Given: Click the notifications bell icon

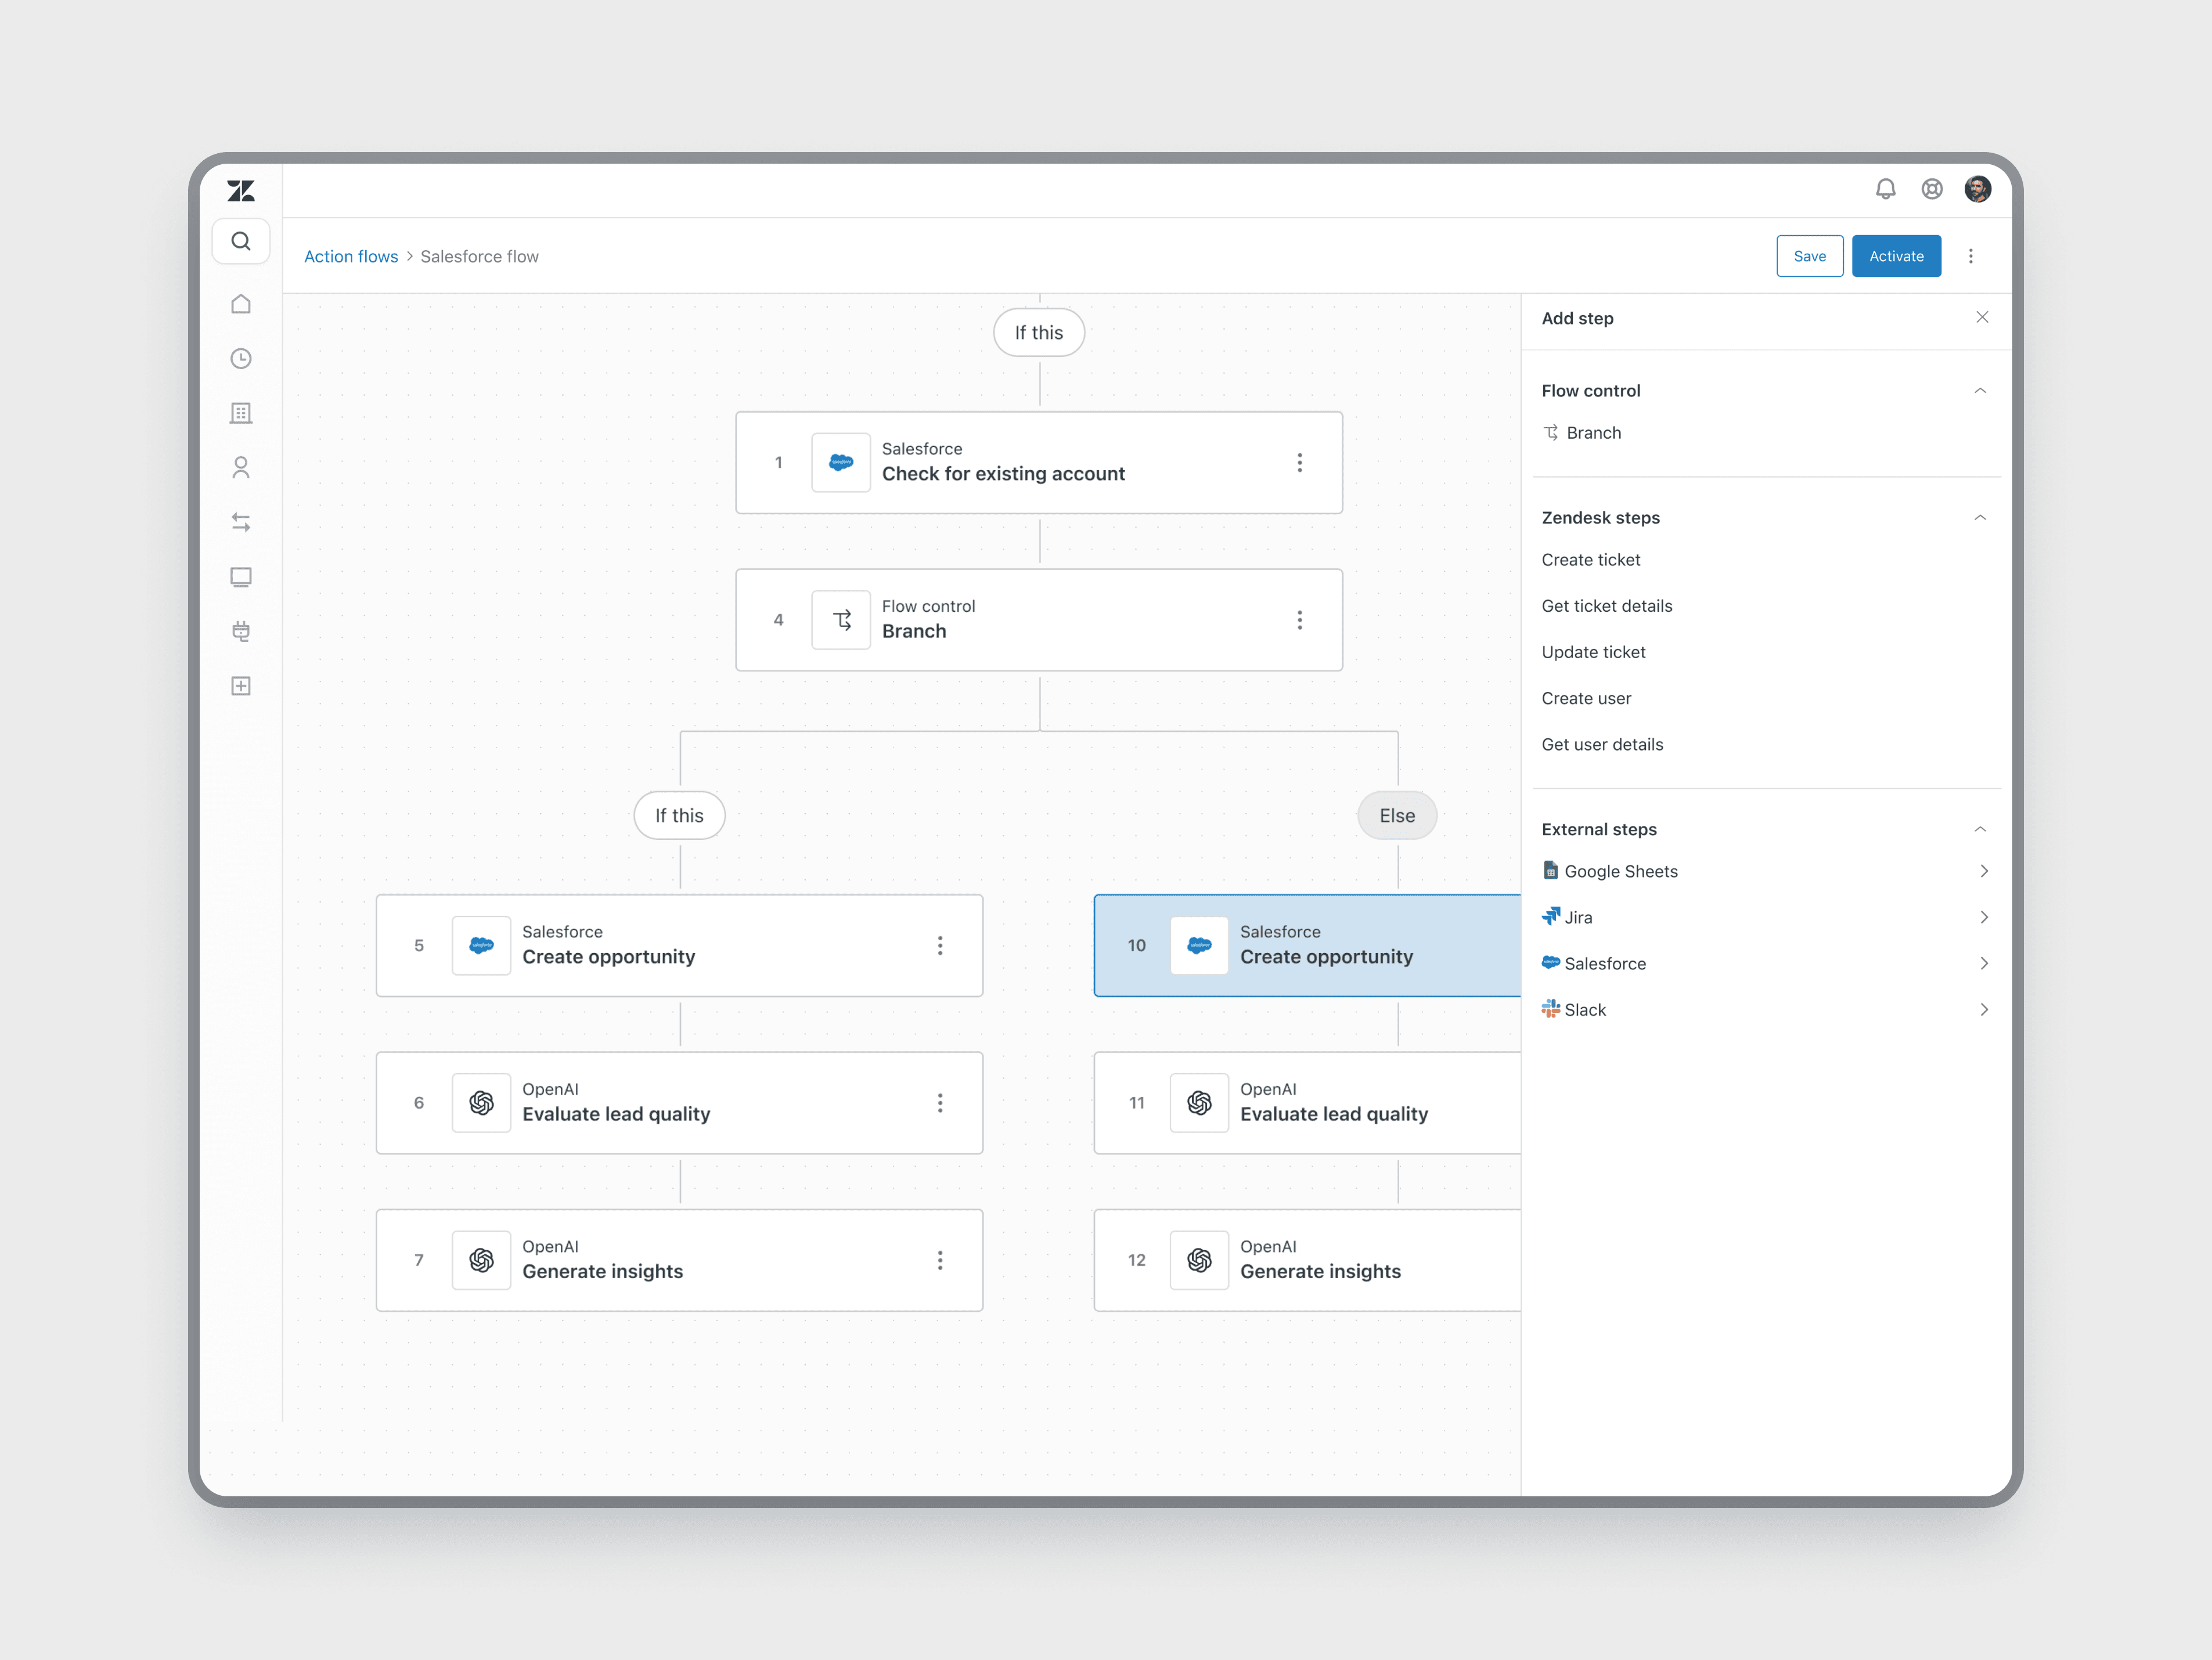Looking at the screenshot, I should pos(1885,189).
